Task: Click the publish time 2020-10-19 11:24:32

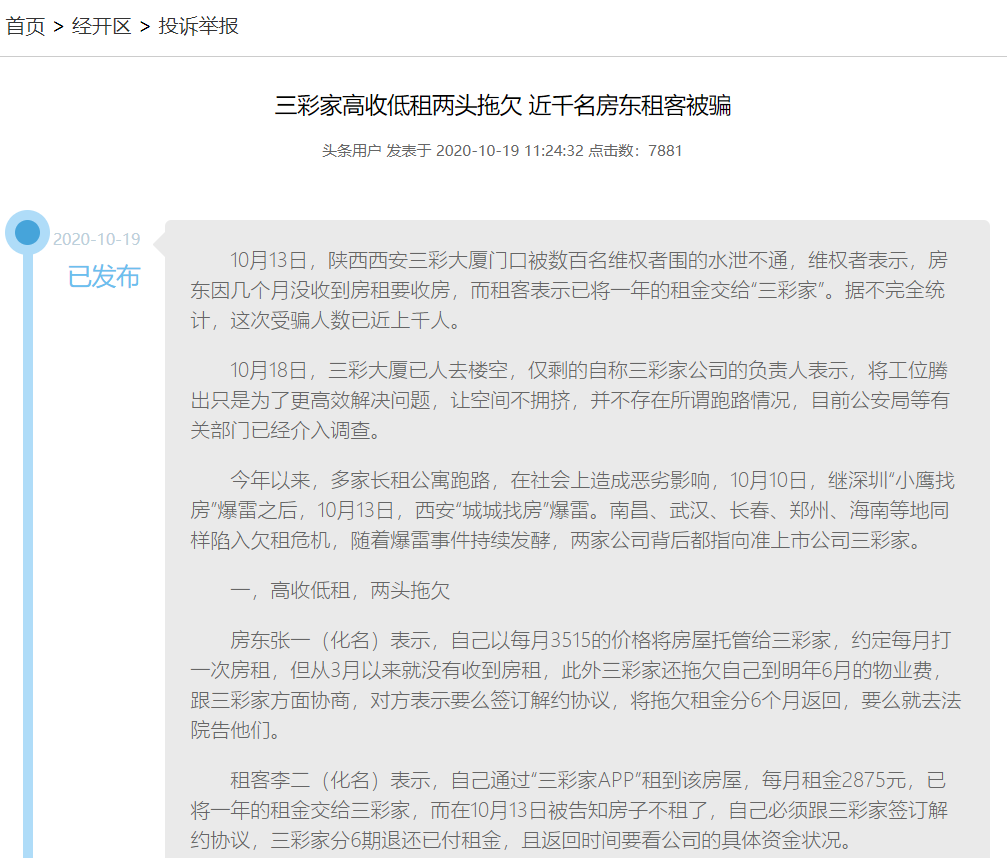Action: tap(510, 151)
